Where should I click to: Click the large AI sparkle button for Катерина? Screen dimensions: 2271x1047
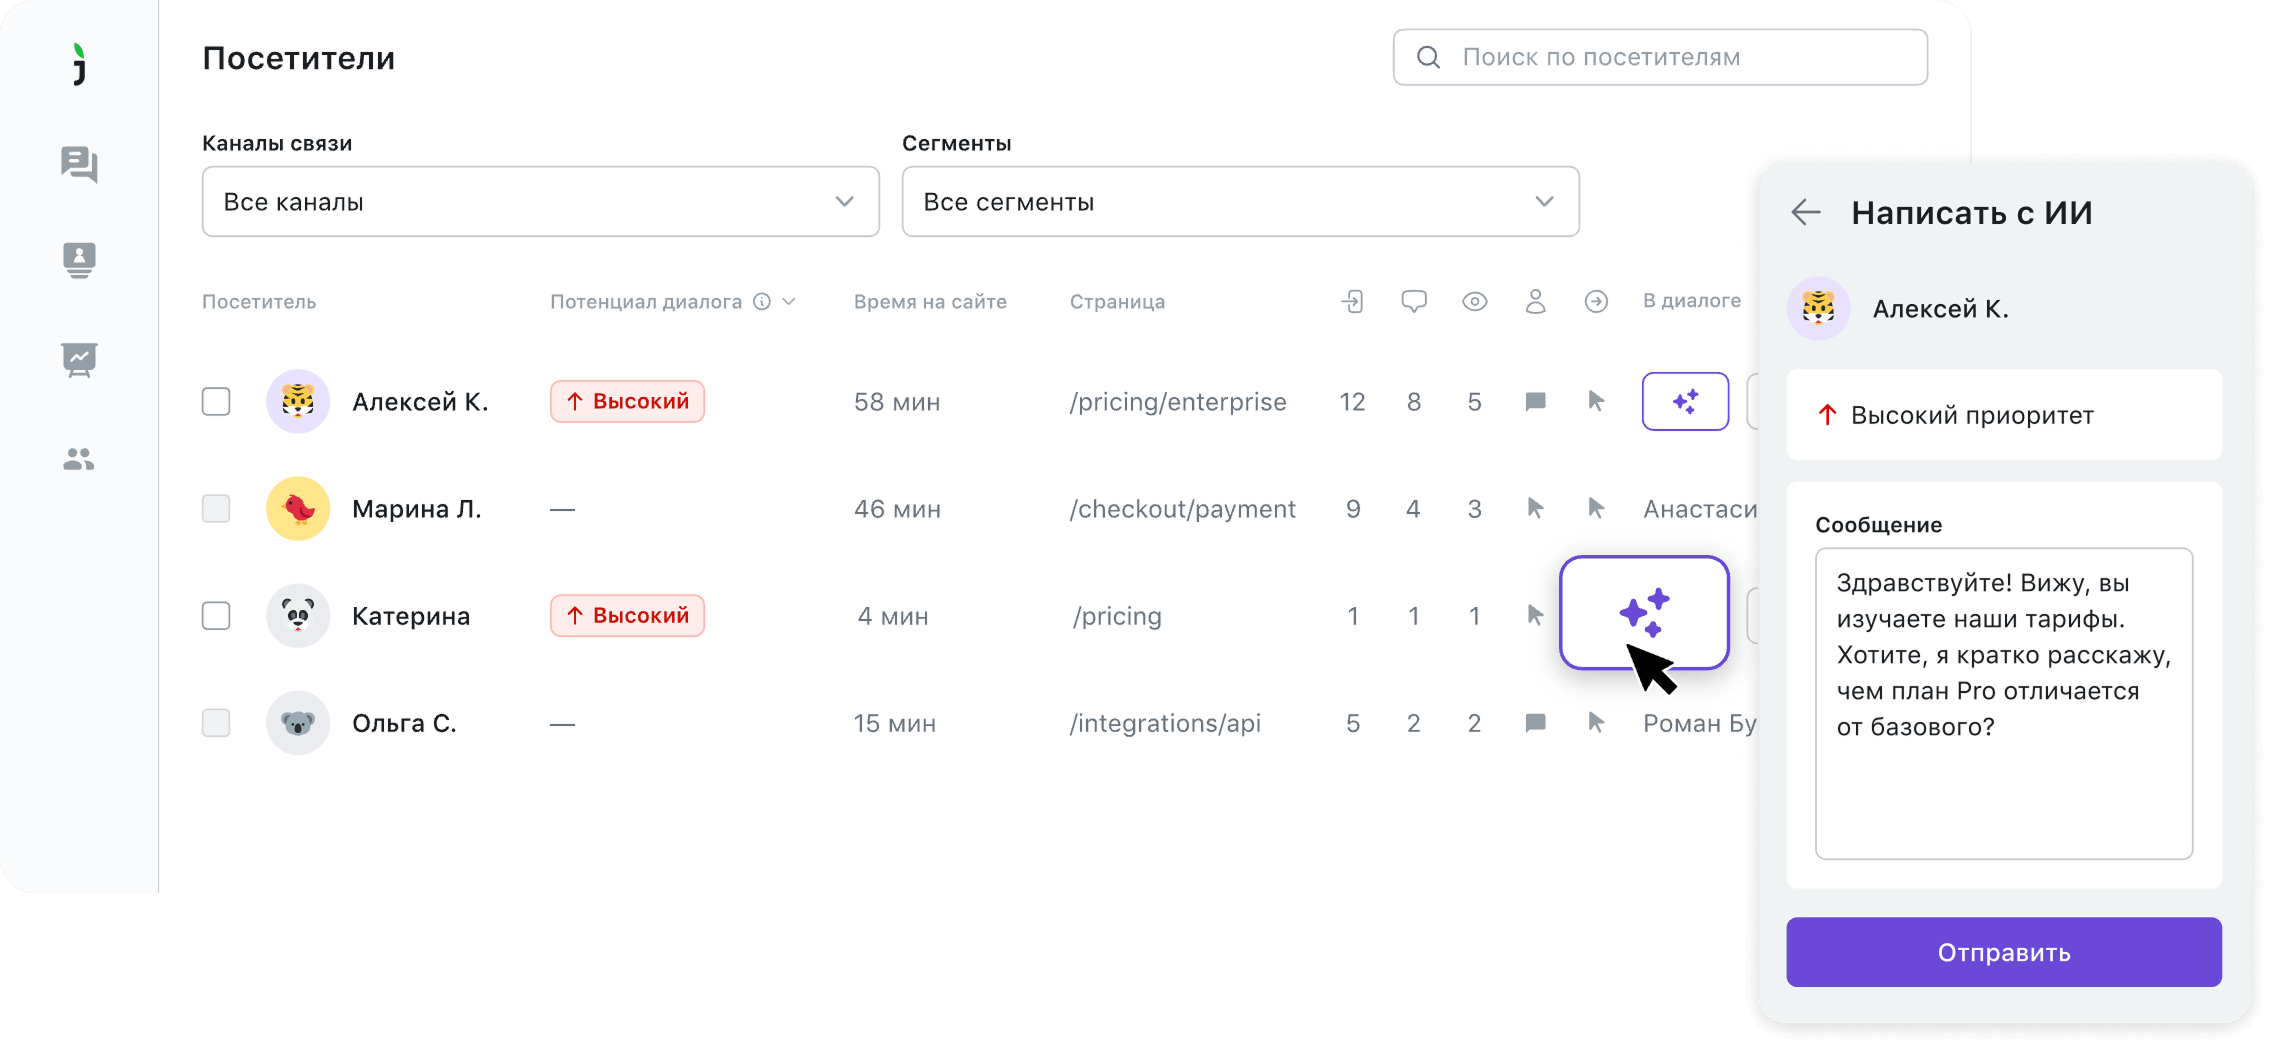pyautogui.click(x=1644, y=612)
